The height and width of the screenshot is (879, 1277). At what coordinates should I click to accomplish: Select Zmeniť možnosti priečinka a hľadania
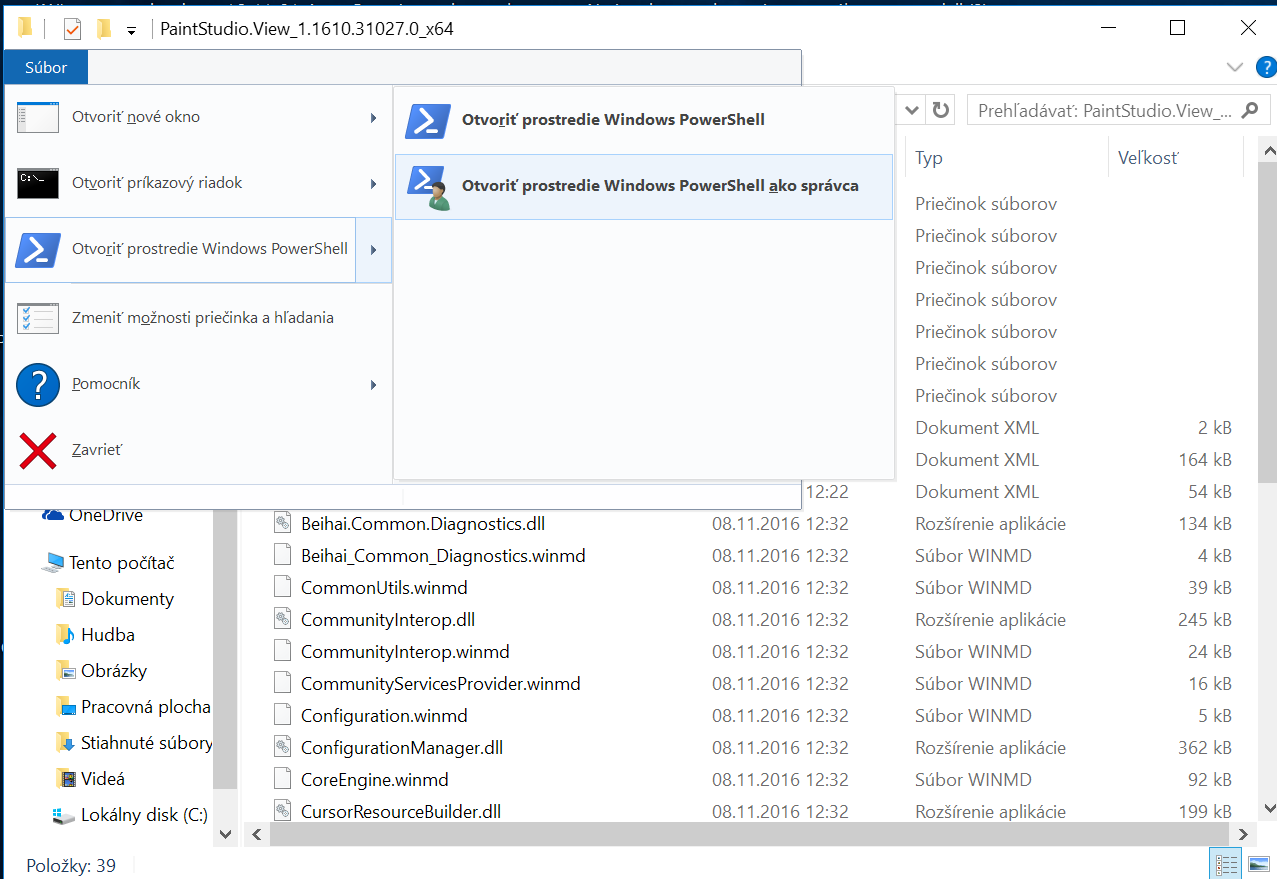point(198,318)
